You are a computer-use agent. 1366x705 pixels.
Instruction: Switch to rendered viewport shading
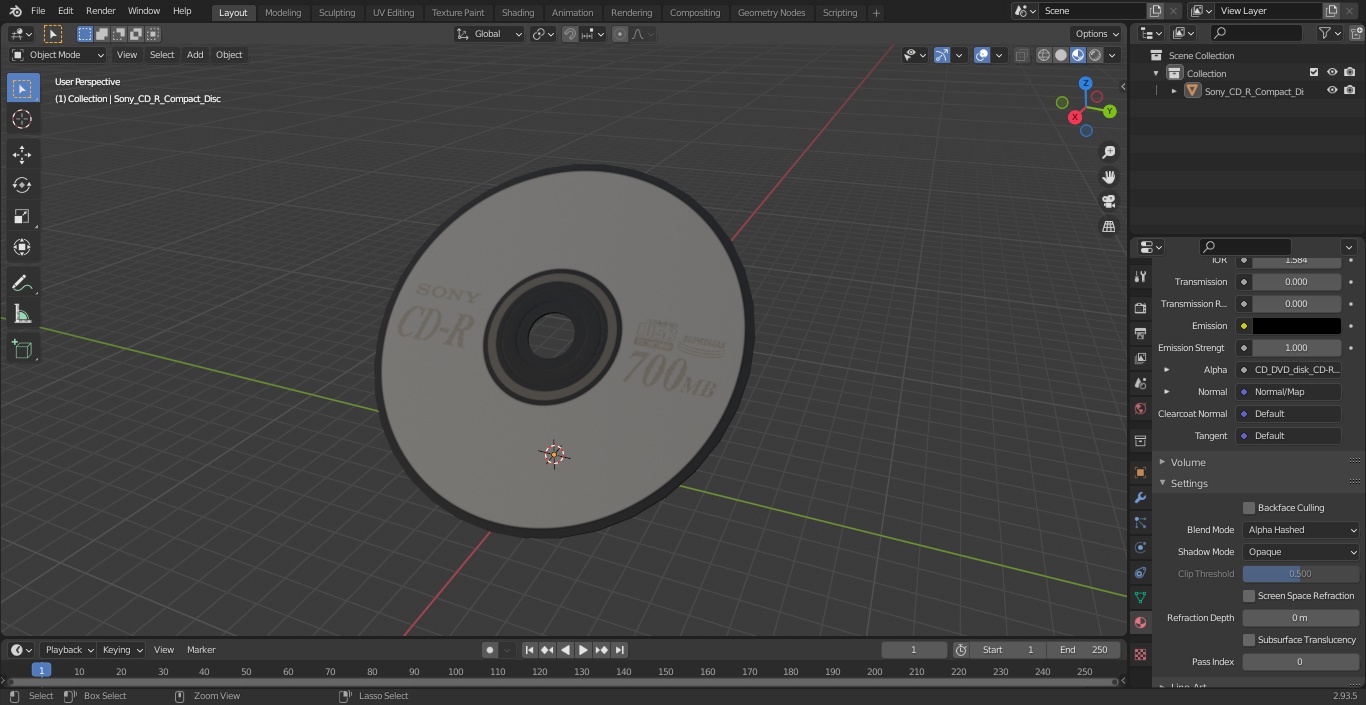click(x=1095, y=55)
